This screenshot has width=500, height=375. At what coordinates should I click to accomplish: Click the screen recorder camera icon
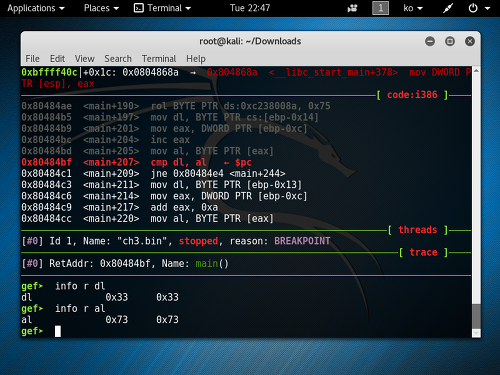352,8
